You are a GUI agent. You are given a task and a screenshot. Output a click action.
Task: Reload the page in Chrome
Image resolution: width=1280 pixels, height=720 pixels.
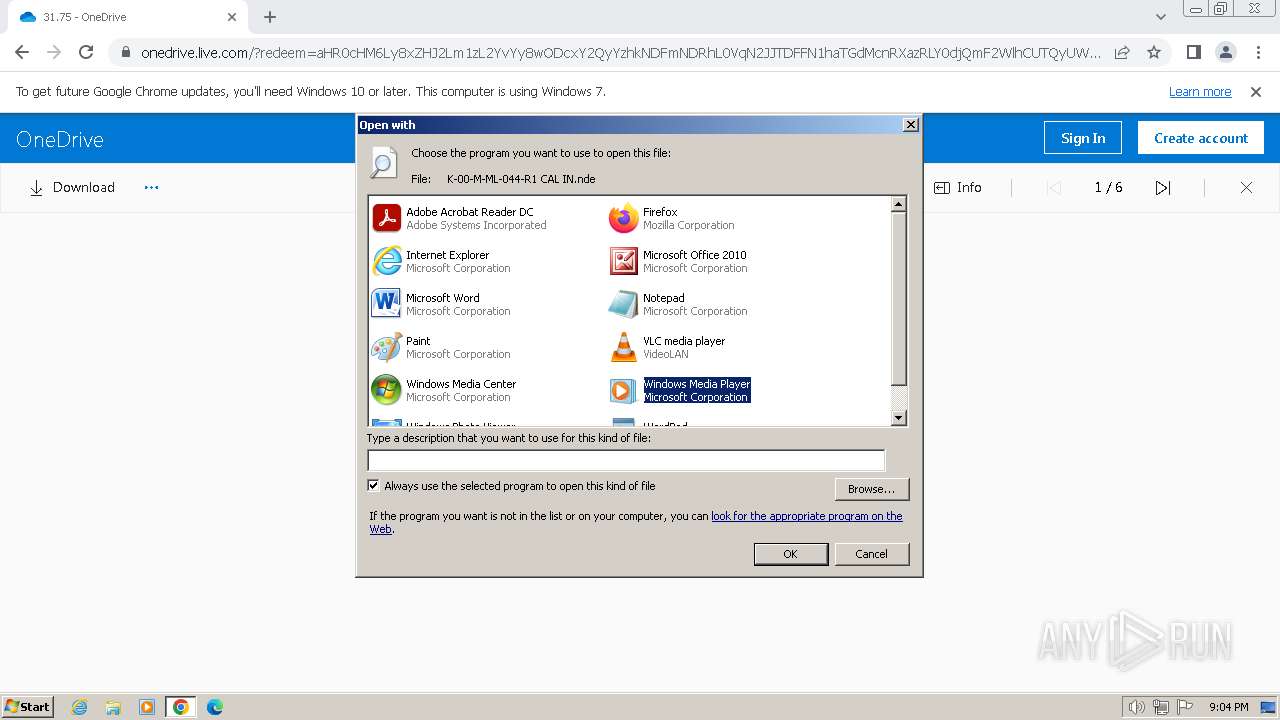[x=86, y=52]
